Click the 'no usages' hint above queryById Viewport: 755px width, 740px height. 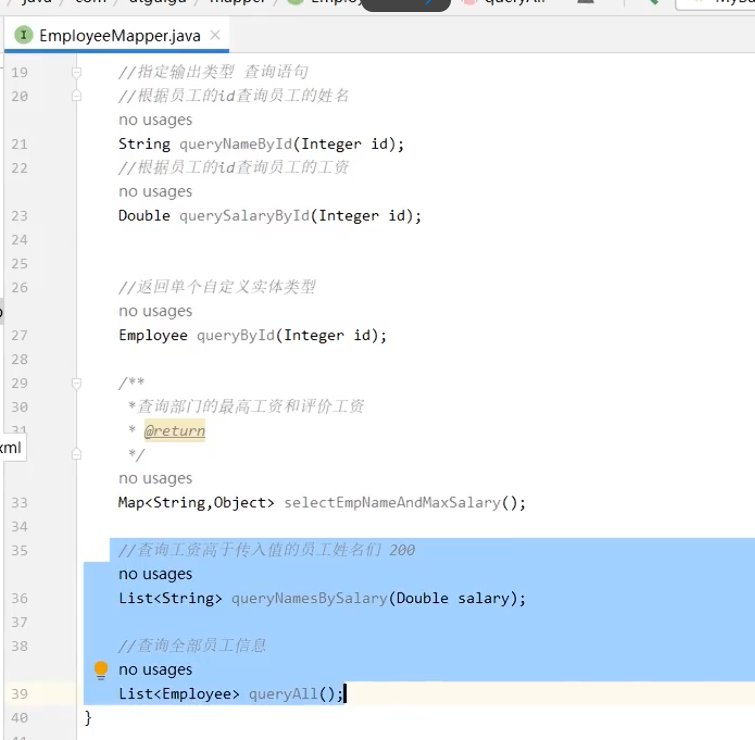pos(155,311)
